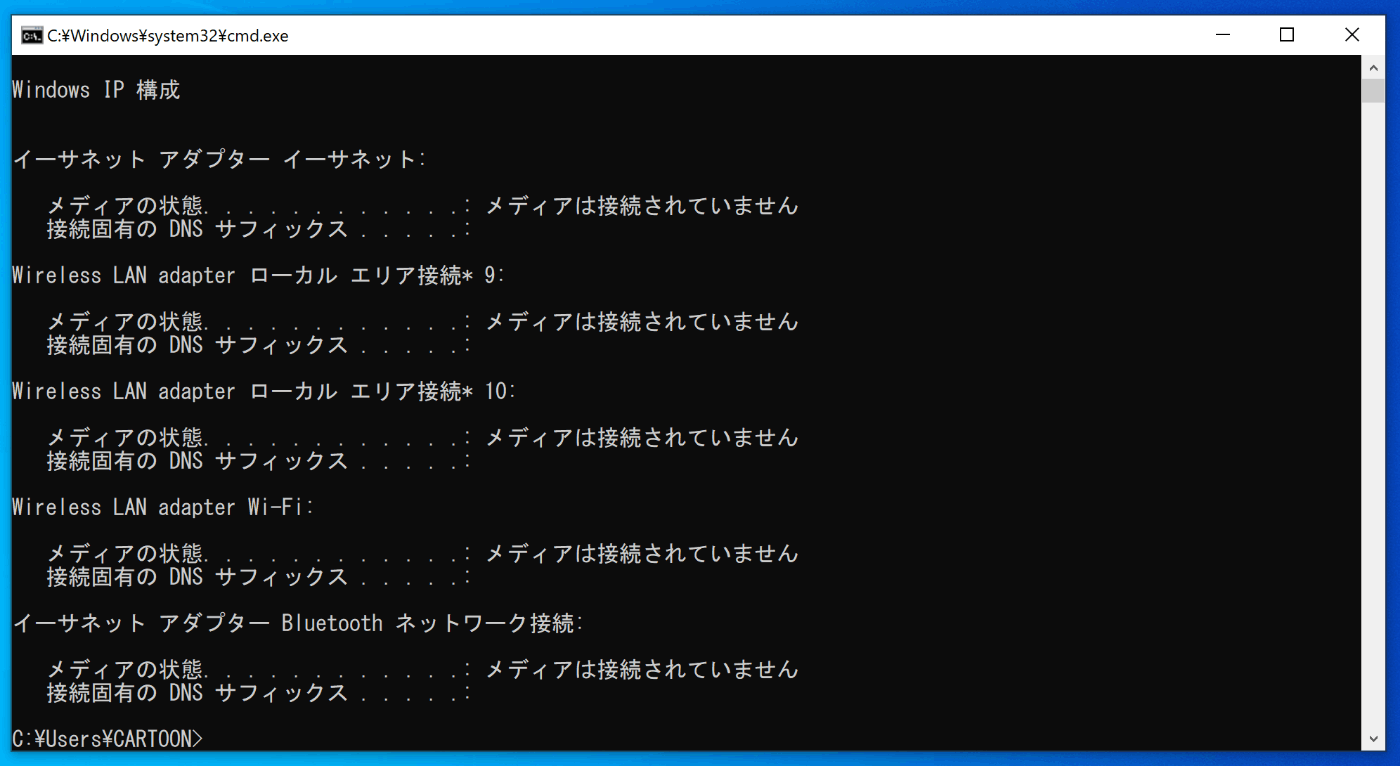
Task: Click the vertical scrollbar thumb
Action: pos(1373,90)
